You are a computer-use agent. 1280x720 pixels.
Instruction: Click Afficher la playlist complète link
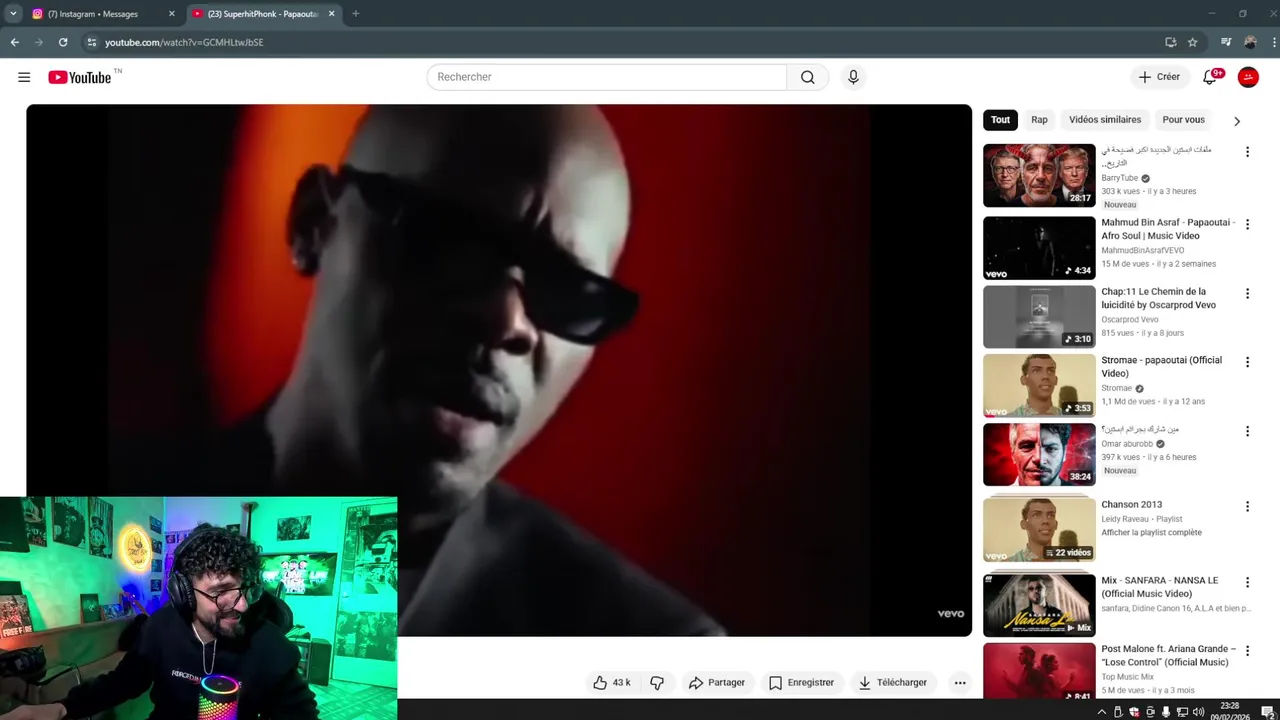[1151, 533]
